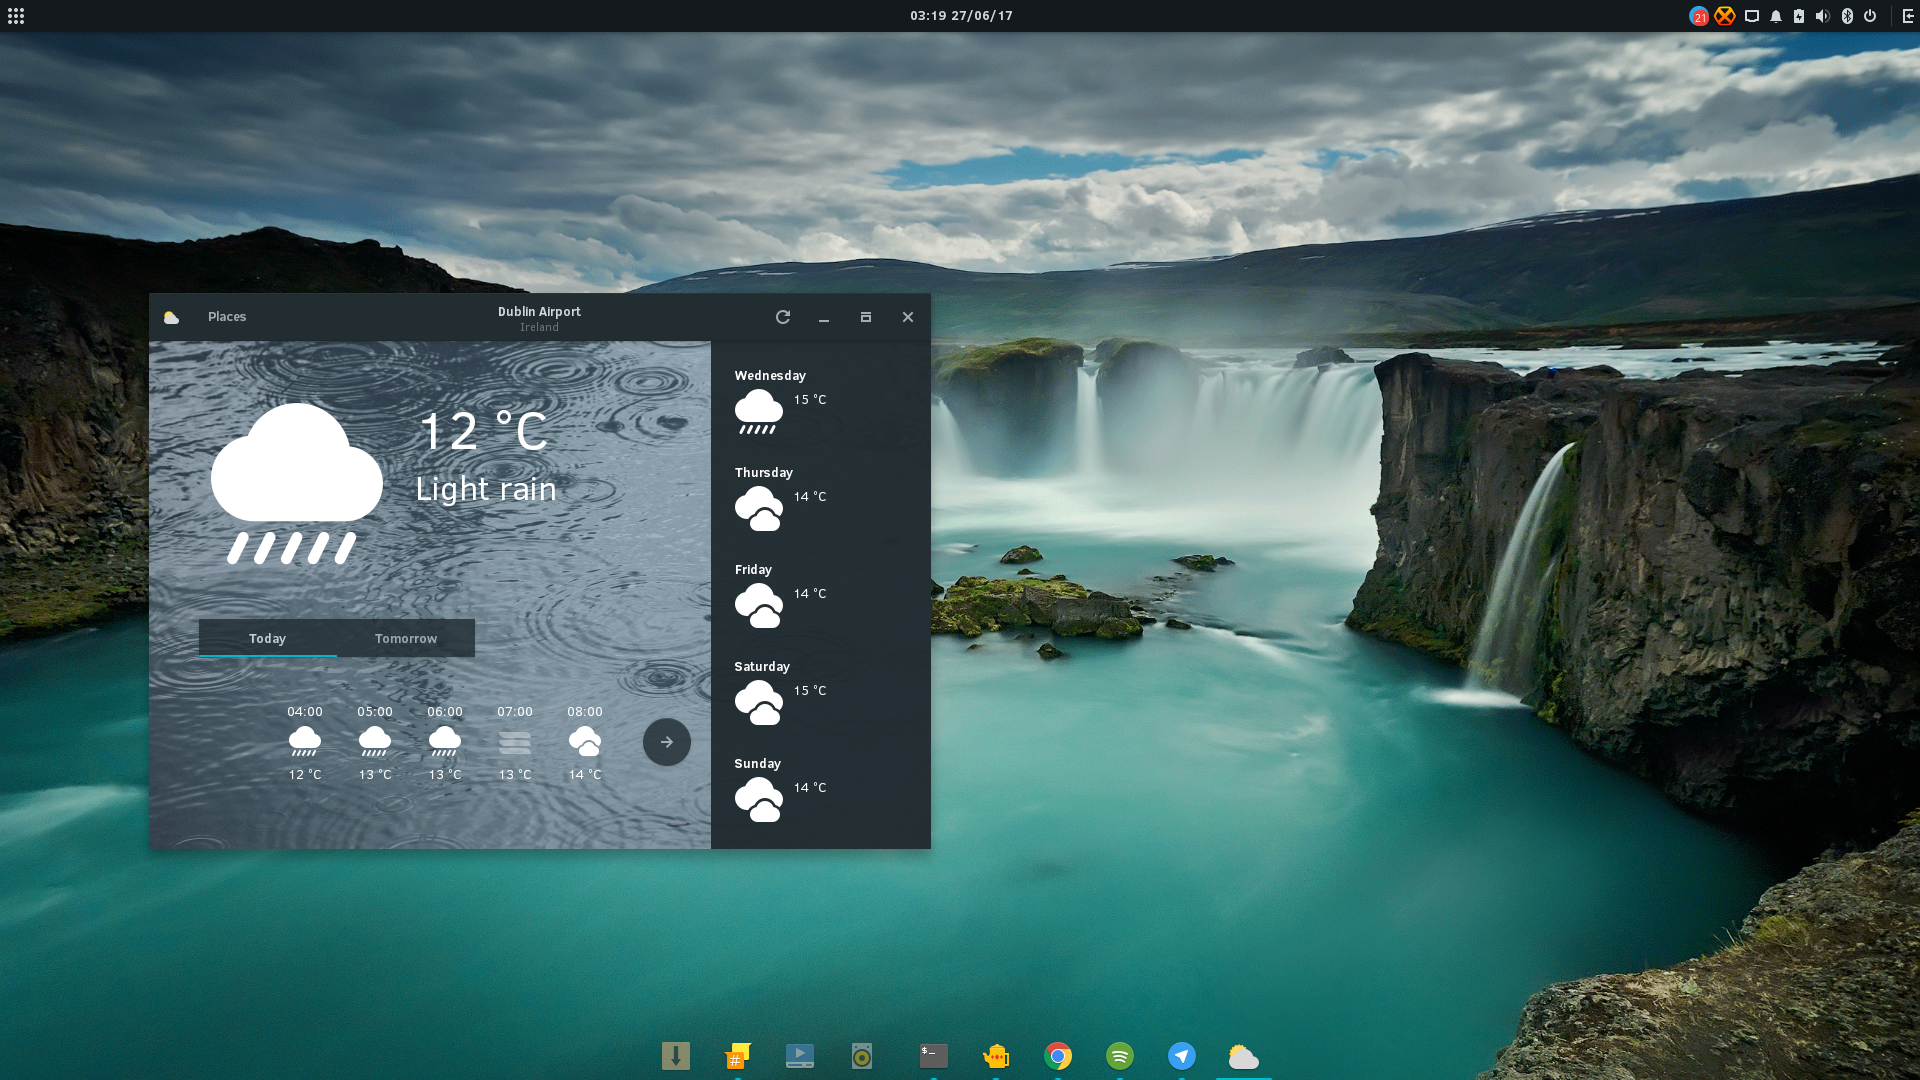Open the Bluetooth tray indicator
The width and height of the screenshot is (1920, 1080).
click(1847, 16)
